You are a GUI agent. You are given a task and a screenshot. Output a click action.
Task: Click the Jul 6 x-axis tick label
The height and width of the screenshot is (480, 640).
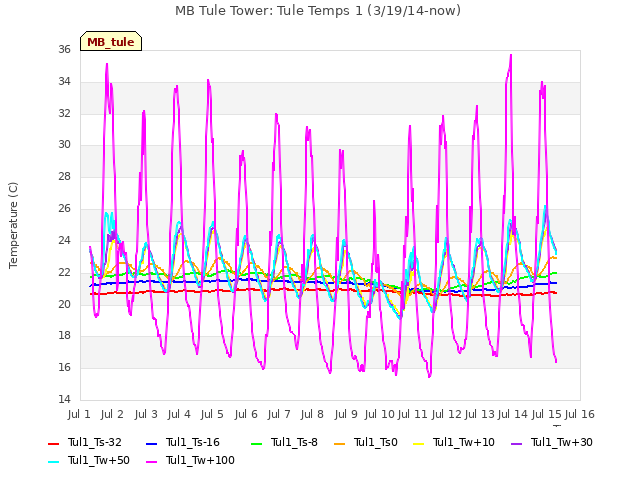(246, 414)
